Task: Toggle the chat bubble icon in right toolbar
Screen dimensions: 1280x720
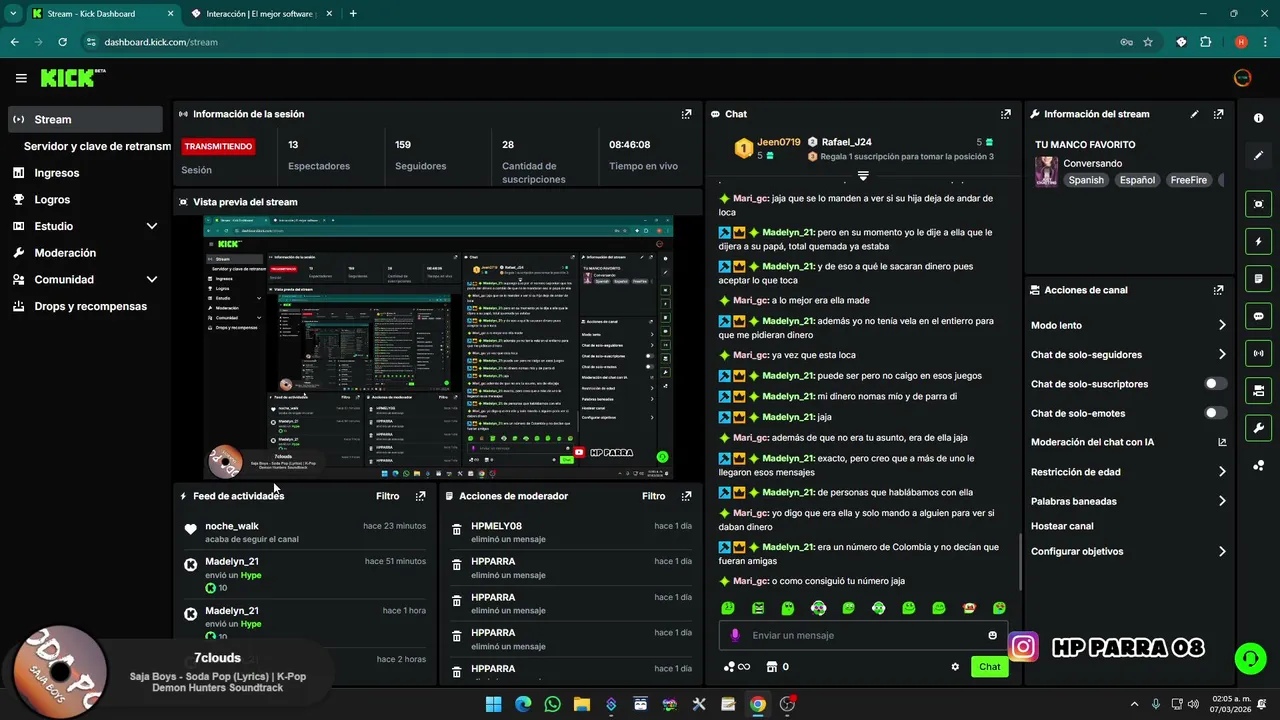Action: tap(1258, 316)
